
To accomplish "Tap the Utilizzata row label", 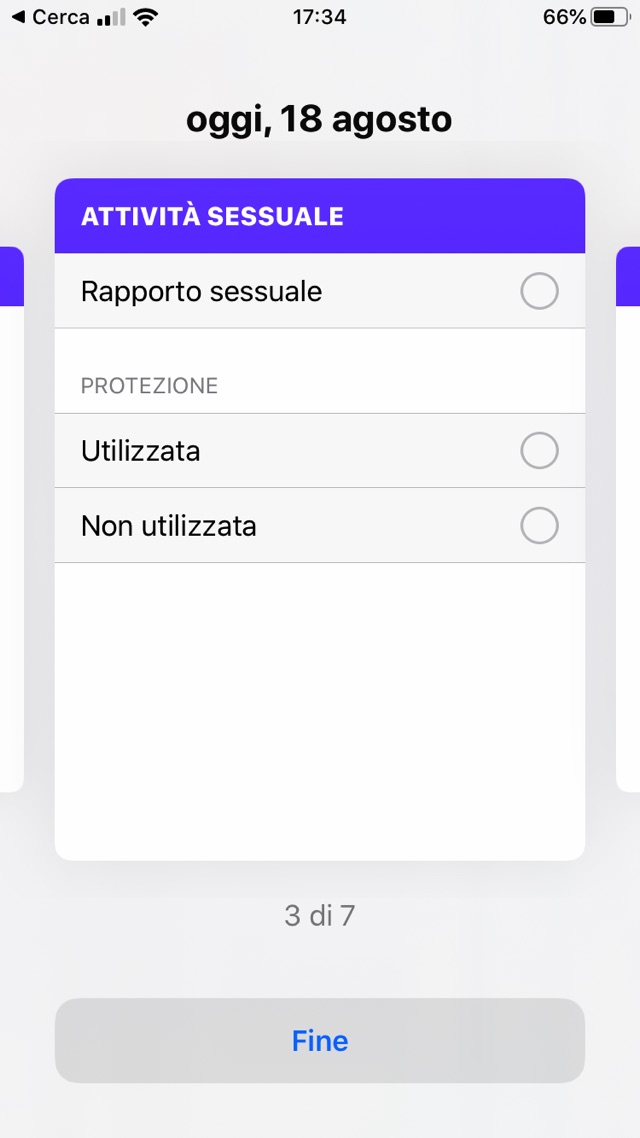I will coord(141,451).
